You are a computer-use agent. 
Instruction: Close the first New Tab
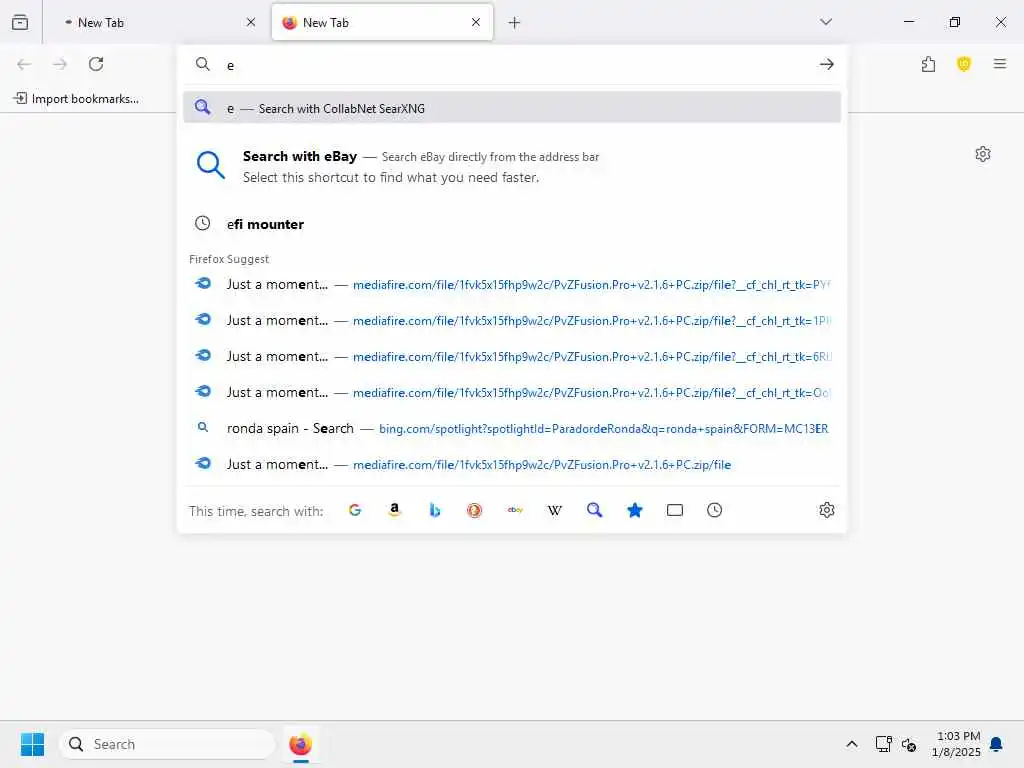(251, 22)
